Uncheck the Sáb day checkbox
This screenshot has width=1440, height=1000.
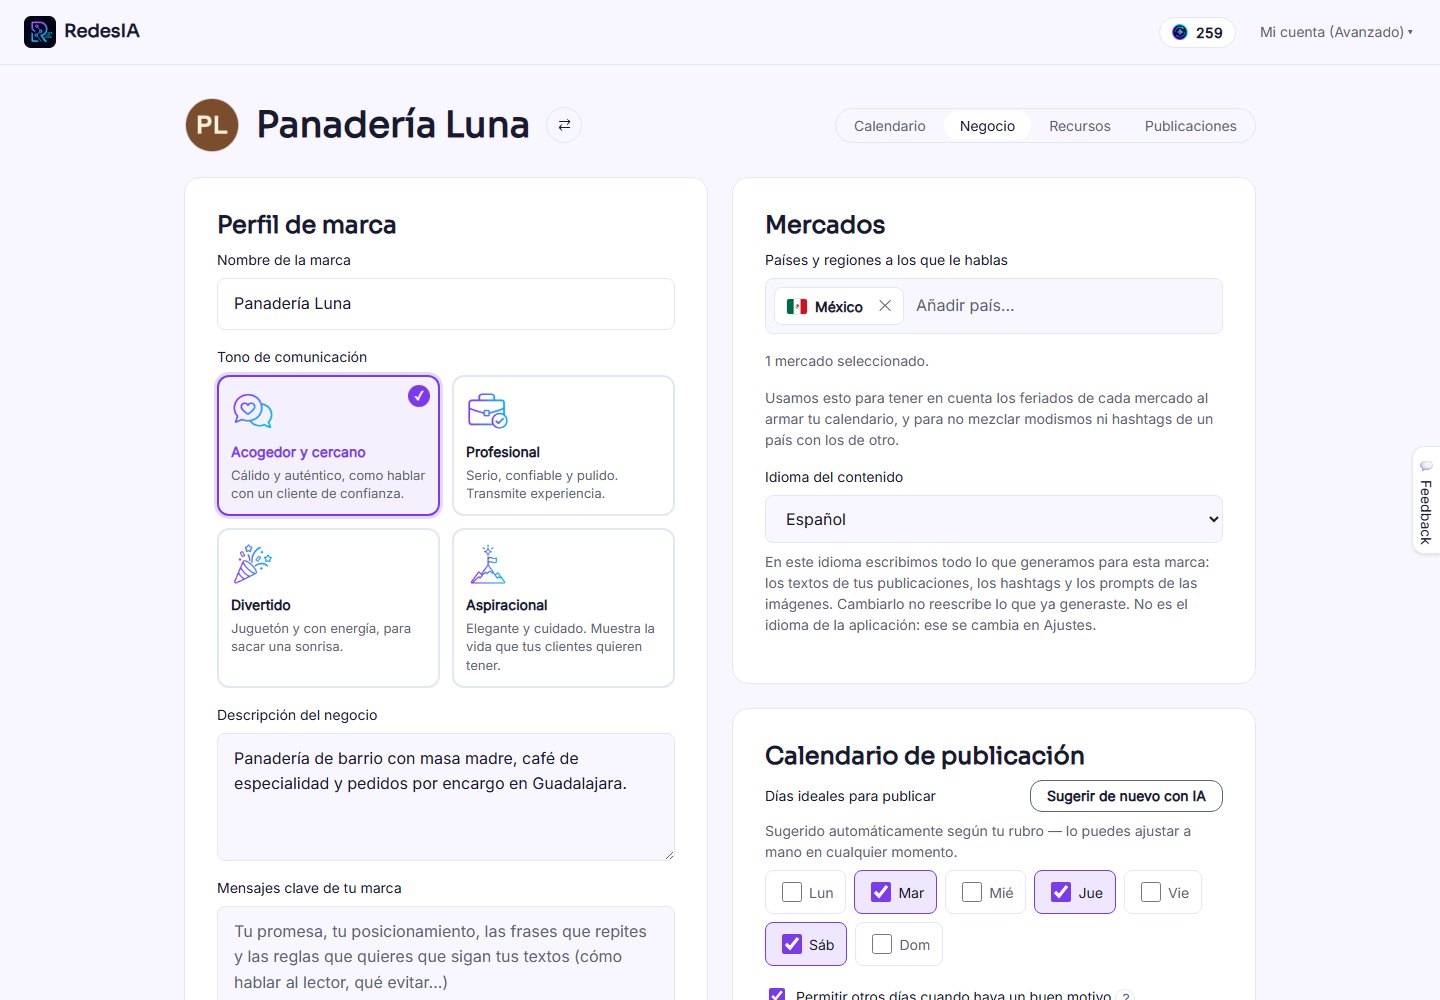click(792, 944)
